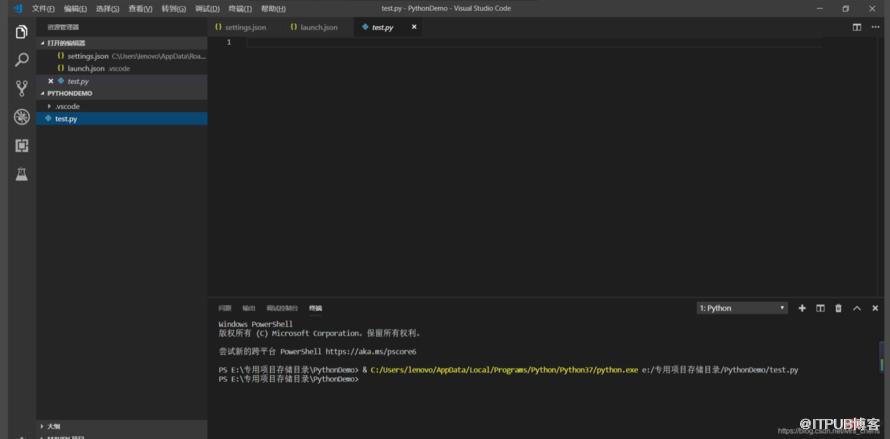
Task: Split the editor to the right
Action: click(857, 27)
